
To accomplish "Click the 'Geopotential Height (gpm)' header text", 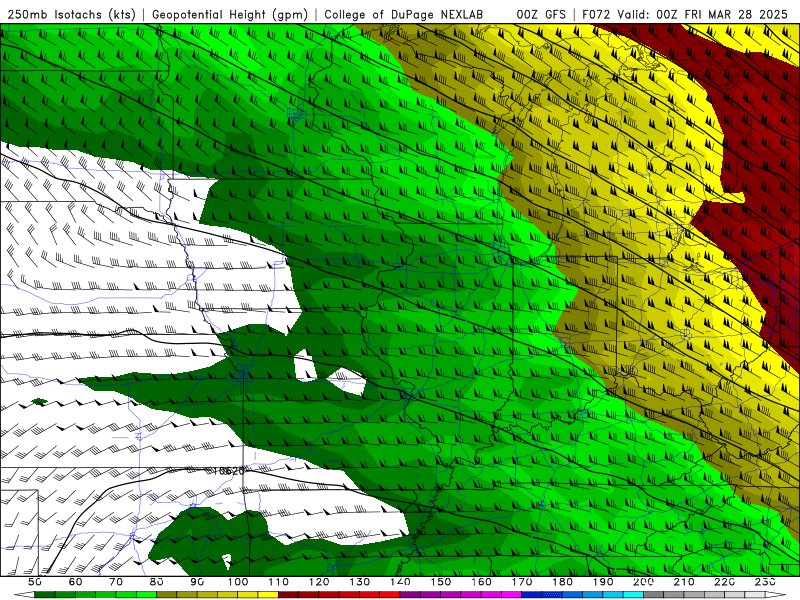I will point(230,14).
